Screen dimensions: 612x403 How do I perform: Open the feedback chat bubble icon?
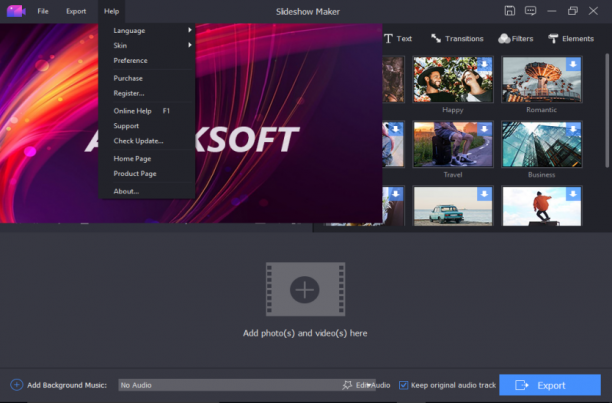tap(530, 11)
